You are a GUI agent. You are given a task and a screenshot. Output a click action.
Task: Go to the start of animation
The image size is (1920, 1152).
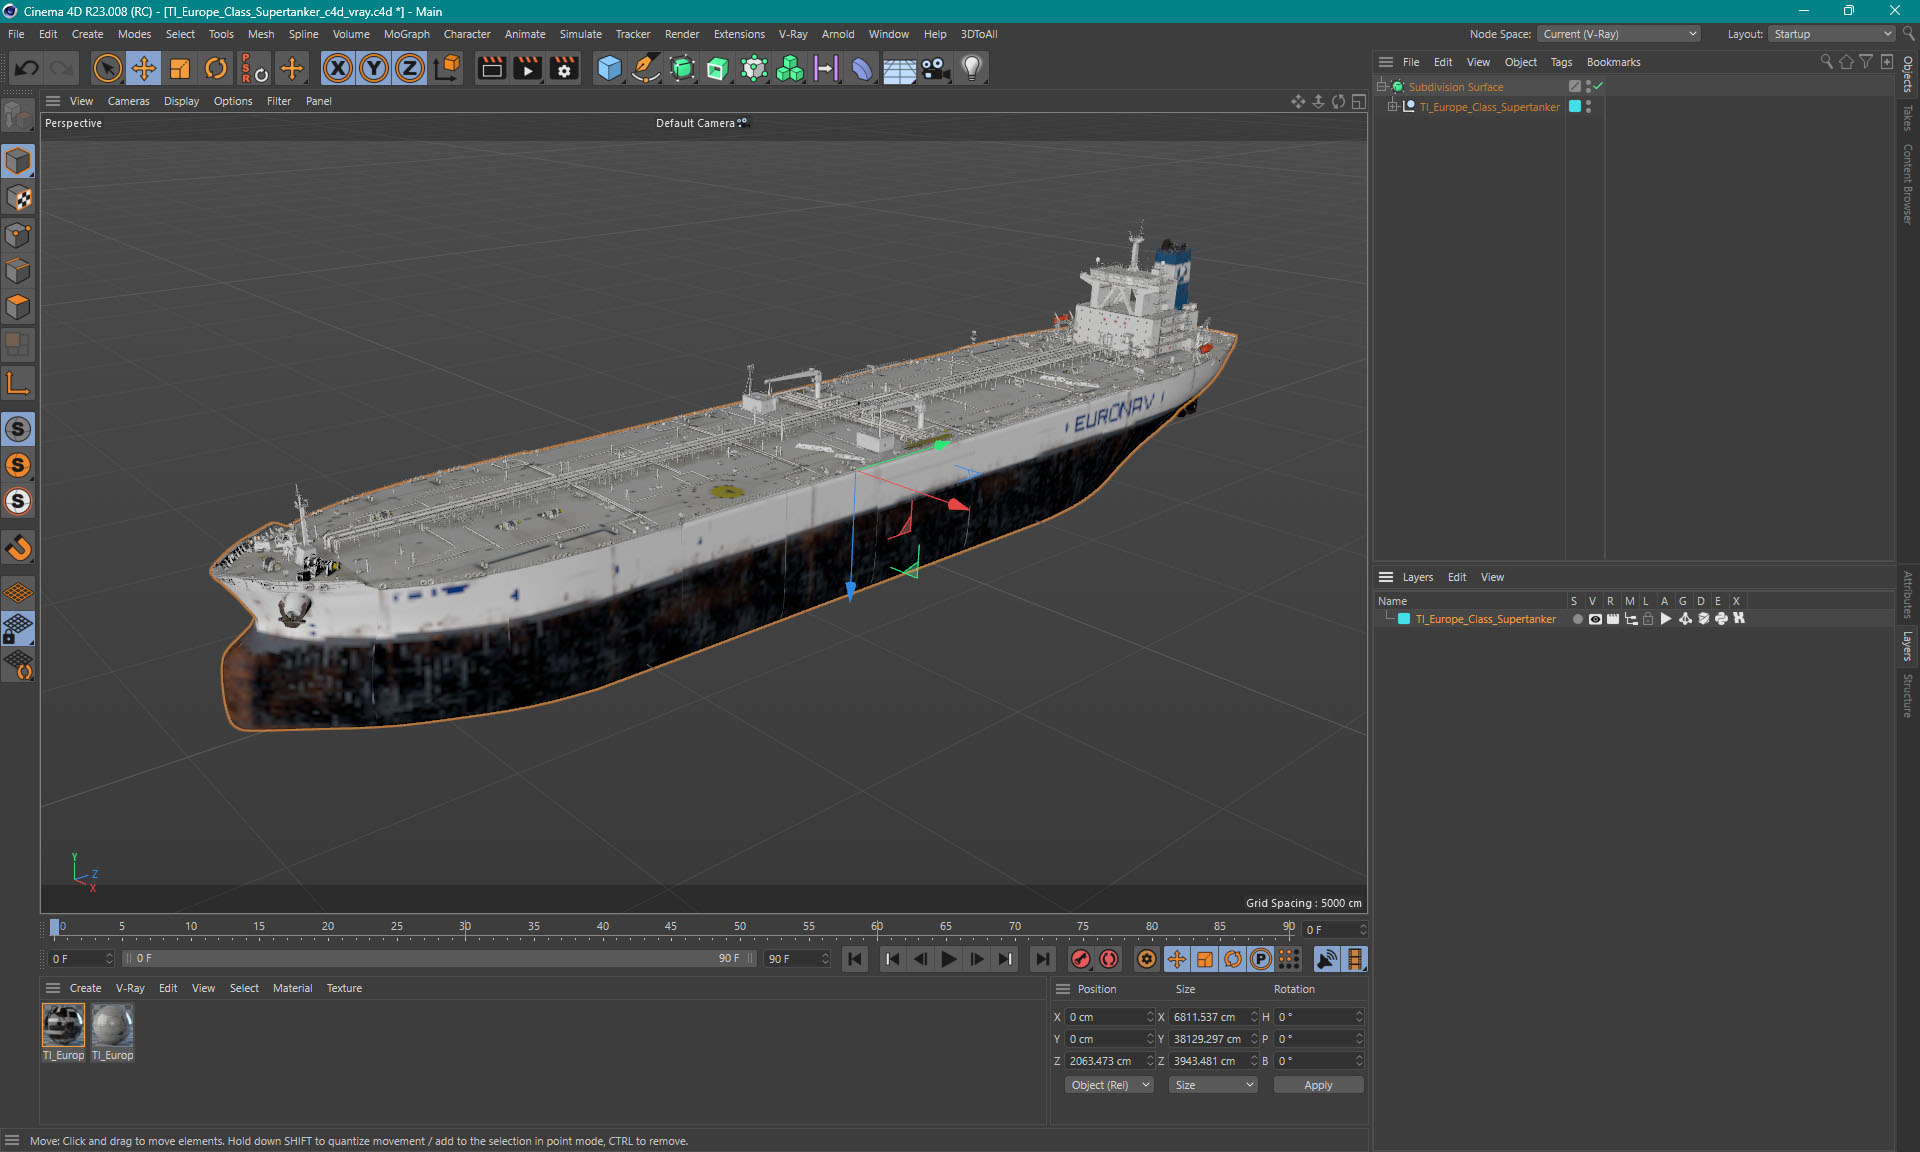pos(855,959)
